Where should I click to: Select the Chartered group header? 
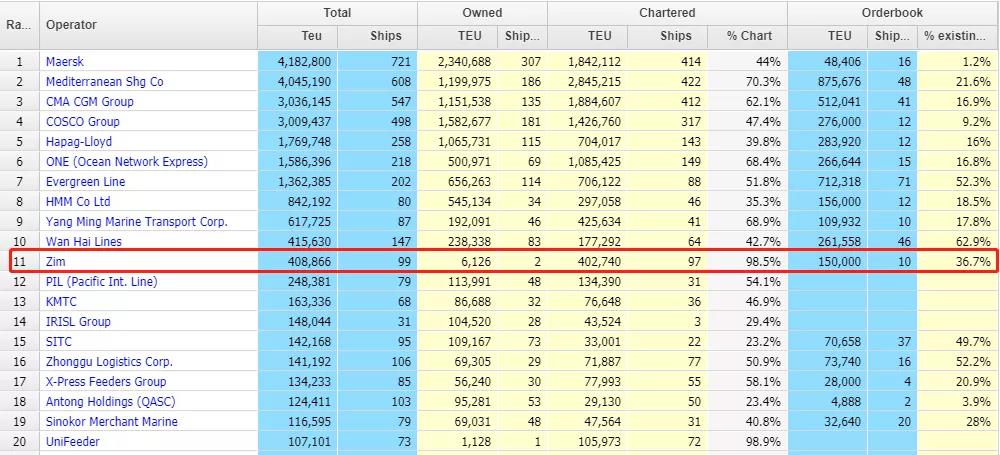(x=667, y=13)
